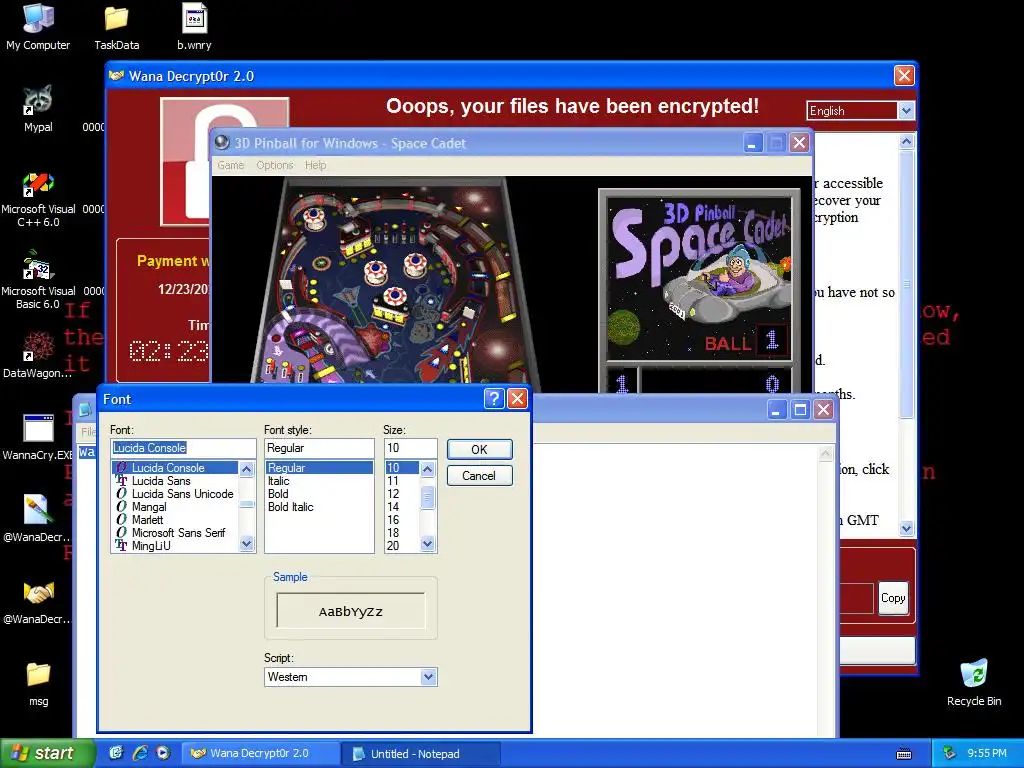Open My Computer desktop icon
Viewport: 1024px width, 768px height.
pos(38,27)
